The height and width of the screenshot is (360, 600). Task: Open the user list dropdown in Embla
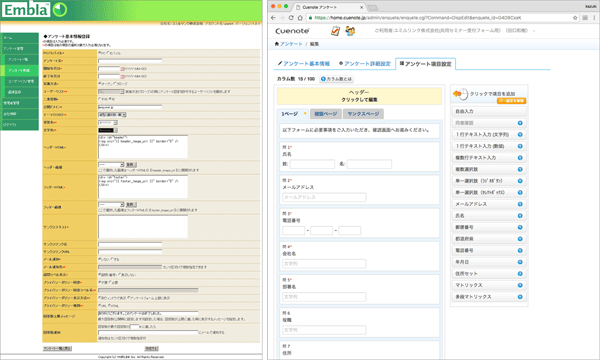click(111, 92)
